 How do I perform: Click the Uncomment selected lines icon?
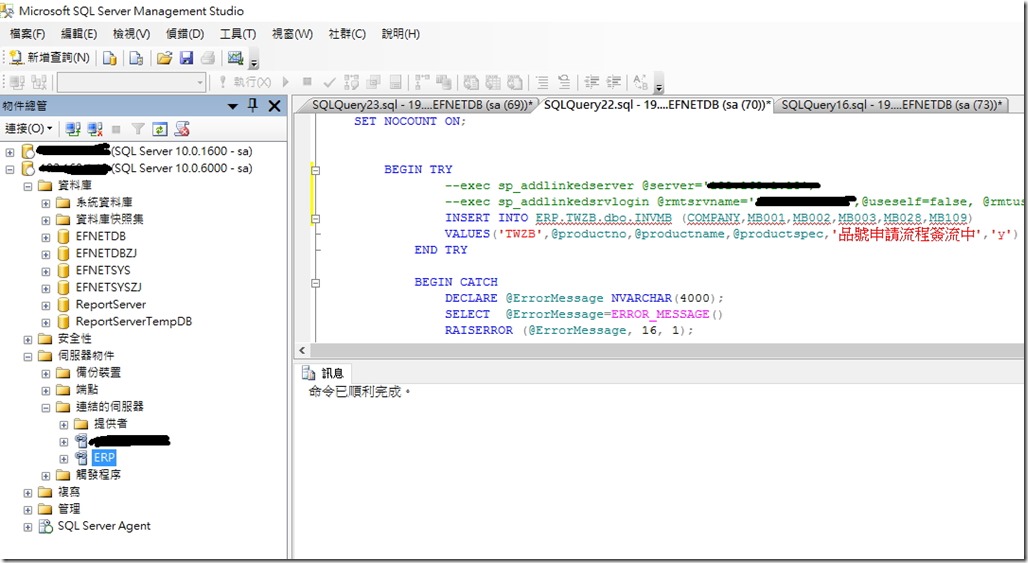click(x=563, y=82)
